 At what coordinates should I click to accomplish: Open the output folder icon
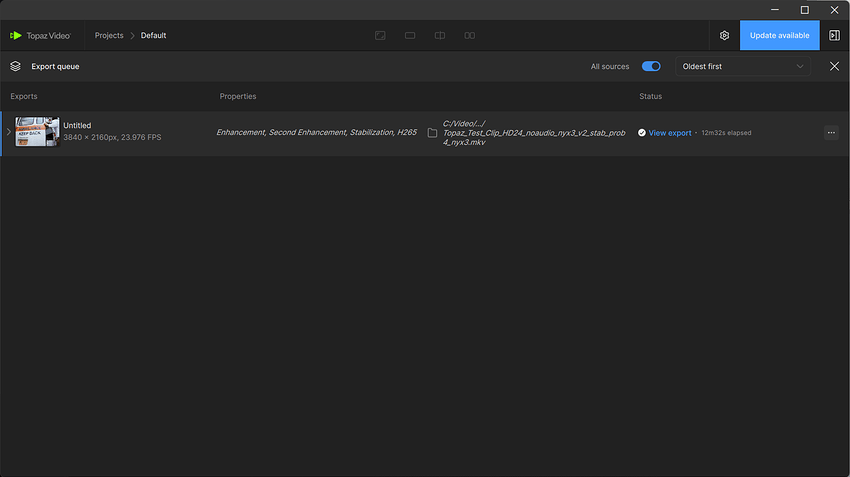[x=432, y=132]
